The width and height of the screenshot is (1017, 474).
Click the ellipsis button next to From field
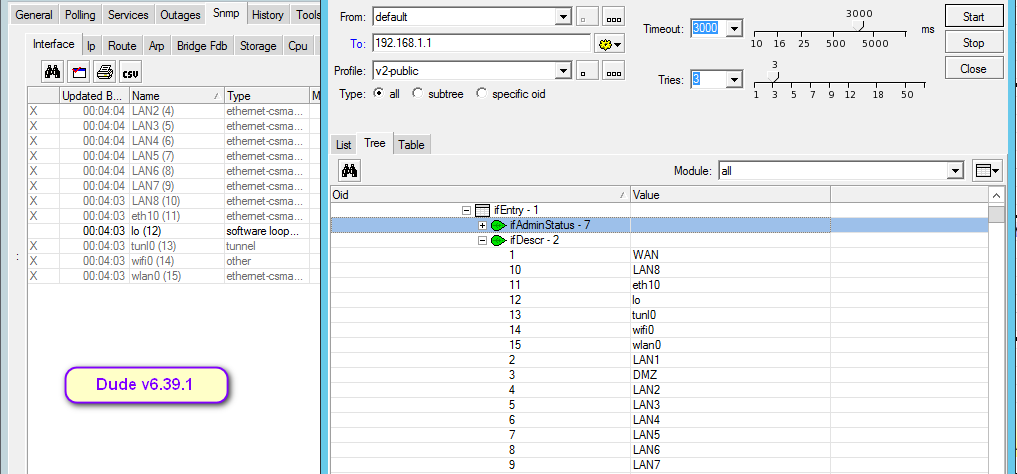[x=614, y=17]
